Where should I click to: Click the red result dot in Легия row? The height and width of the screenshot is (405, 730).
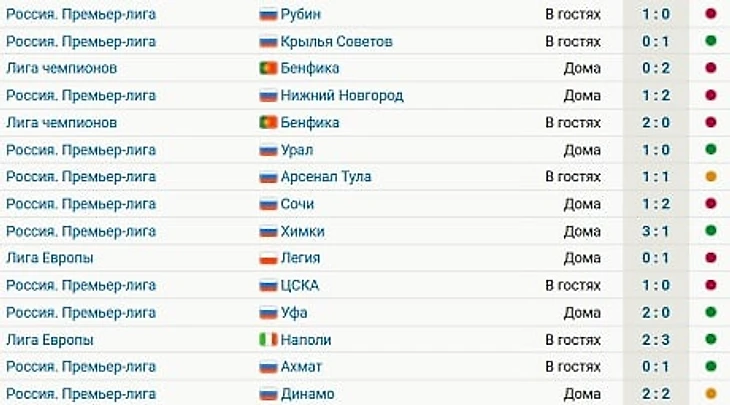(710, 258)
